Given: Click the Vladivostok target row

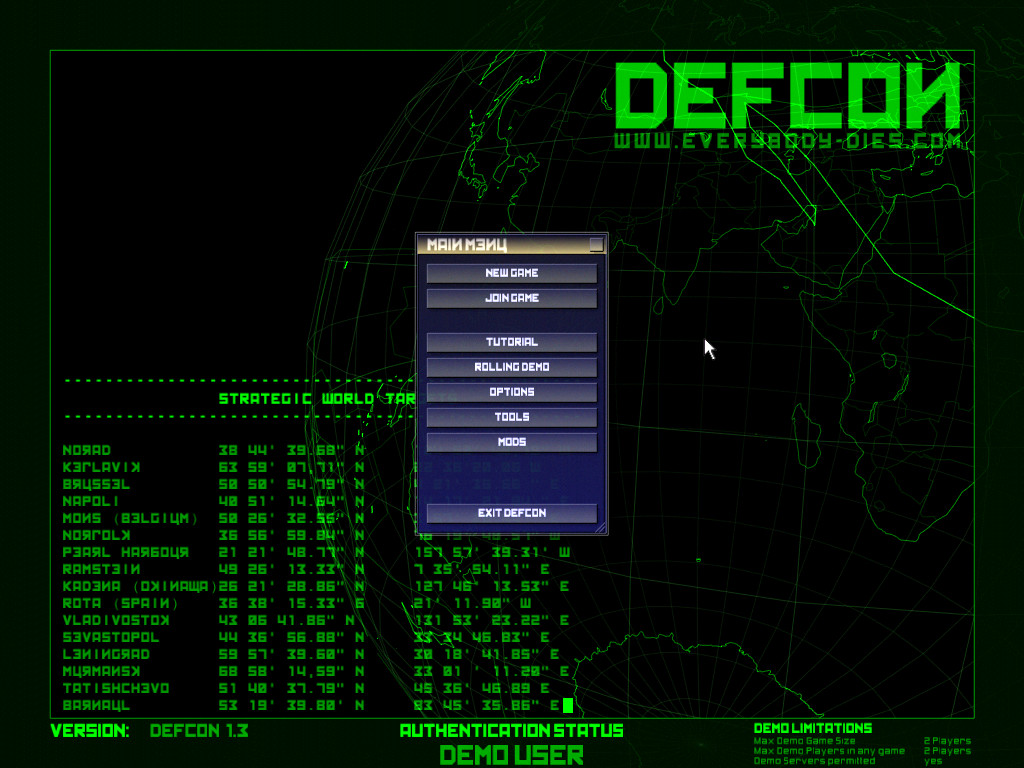Looking at the screenshot, I should point(315,620).
